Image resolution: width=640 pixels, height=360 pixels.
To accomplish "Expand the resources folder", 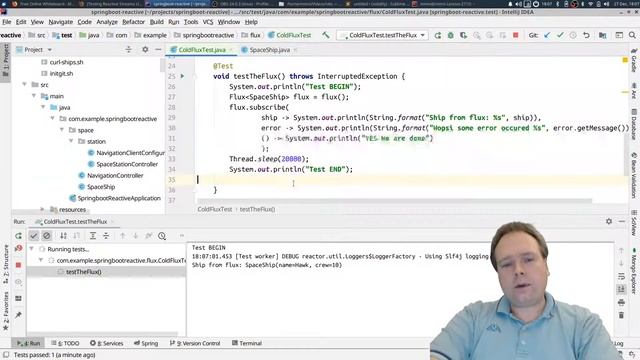I will (42, 209).
